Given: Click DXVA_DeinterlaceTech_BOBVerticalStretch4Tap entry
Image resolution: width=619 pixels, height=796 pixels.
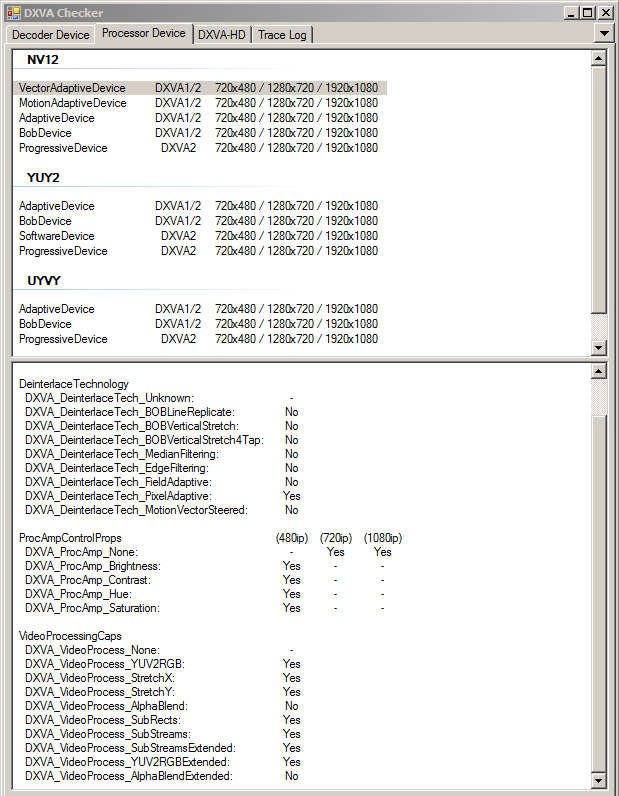Looking at the screenshot, I should coord(144,440).
